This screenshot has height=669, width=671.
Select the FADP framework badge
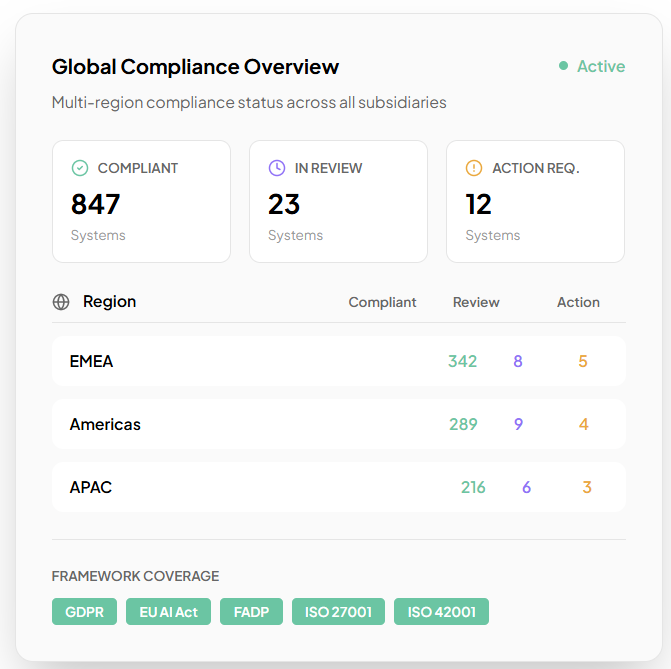click(x=251, y=612)
